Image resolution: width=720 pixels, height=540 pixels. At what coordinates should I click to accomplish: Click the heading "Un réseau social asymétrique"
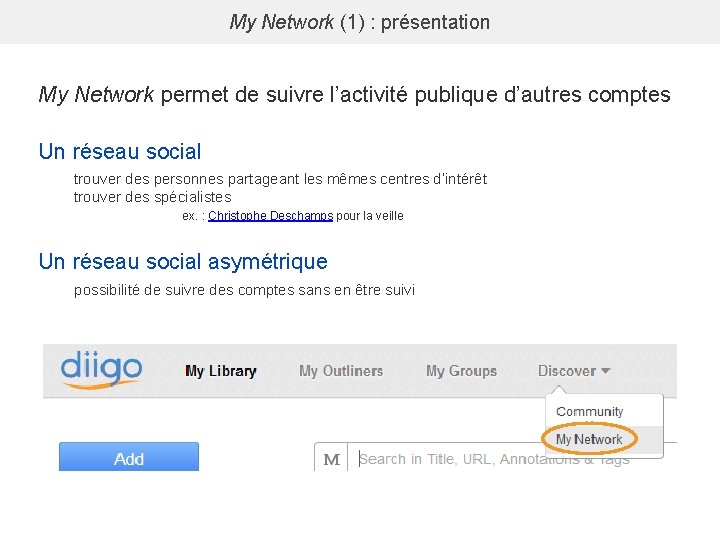tap(183, 262)
